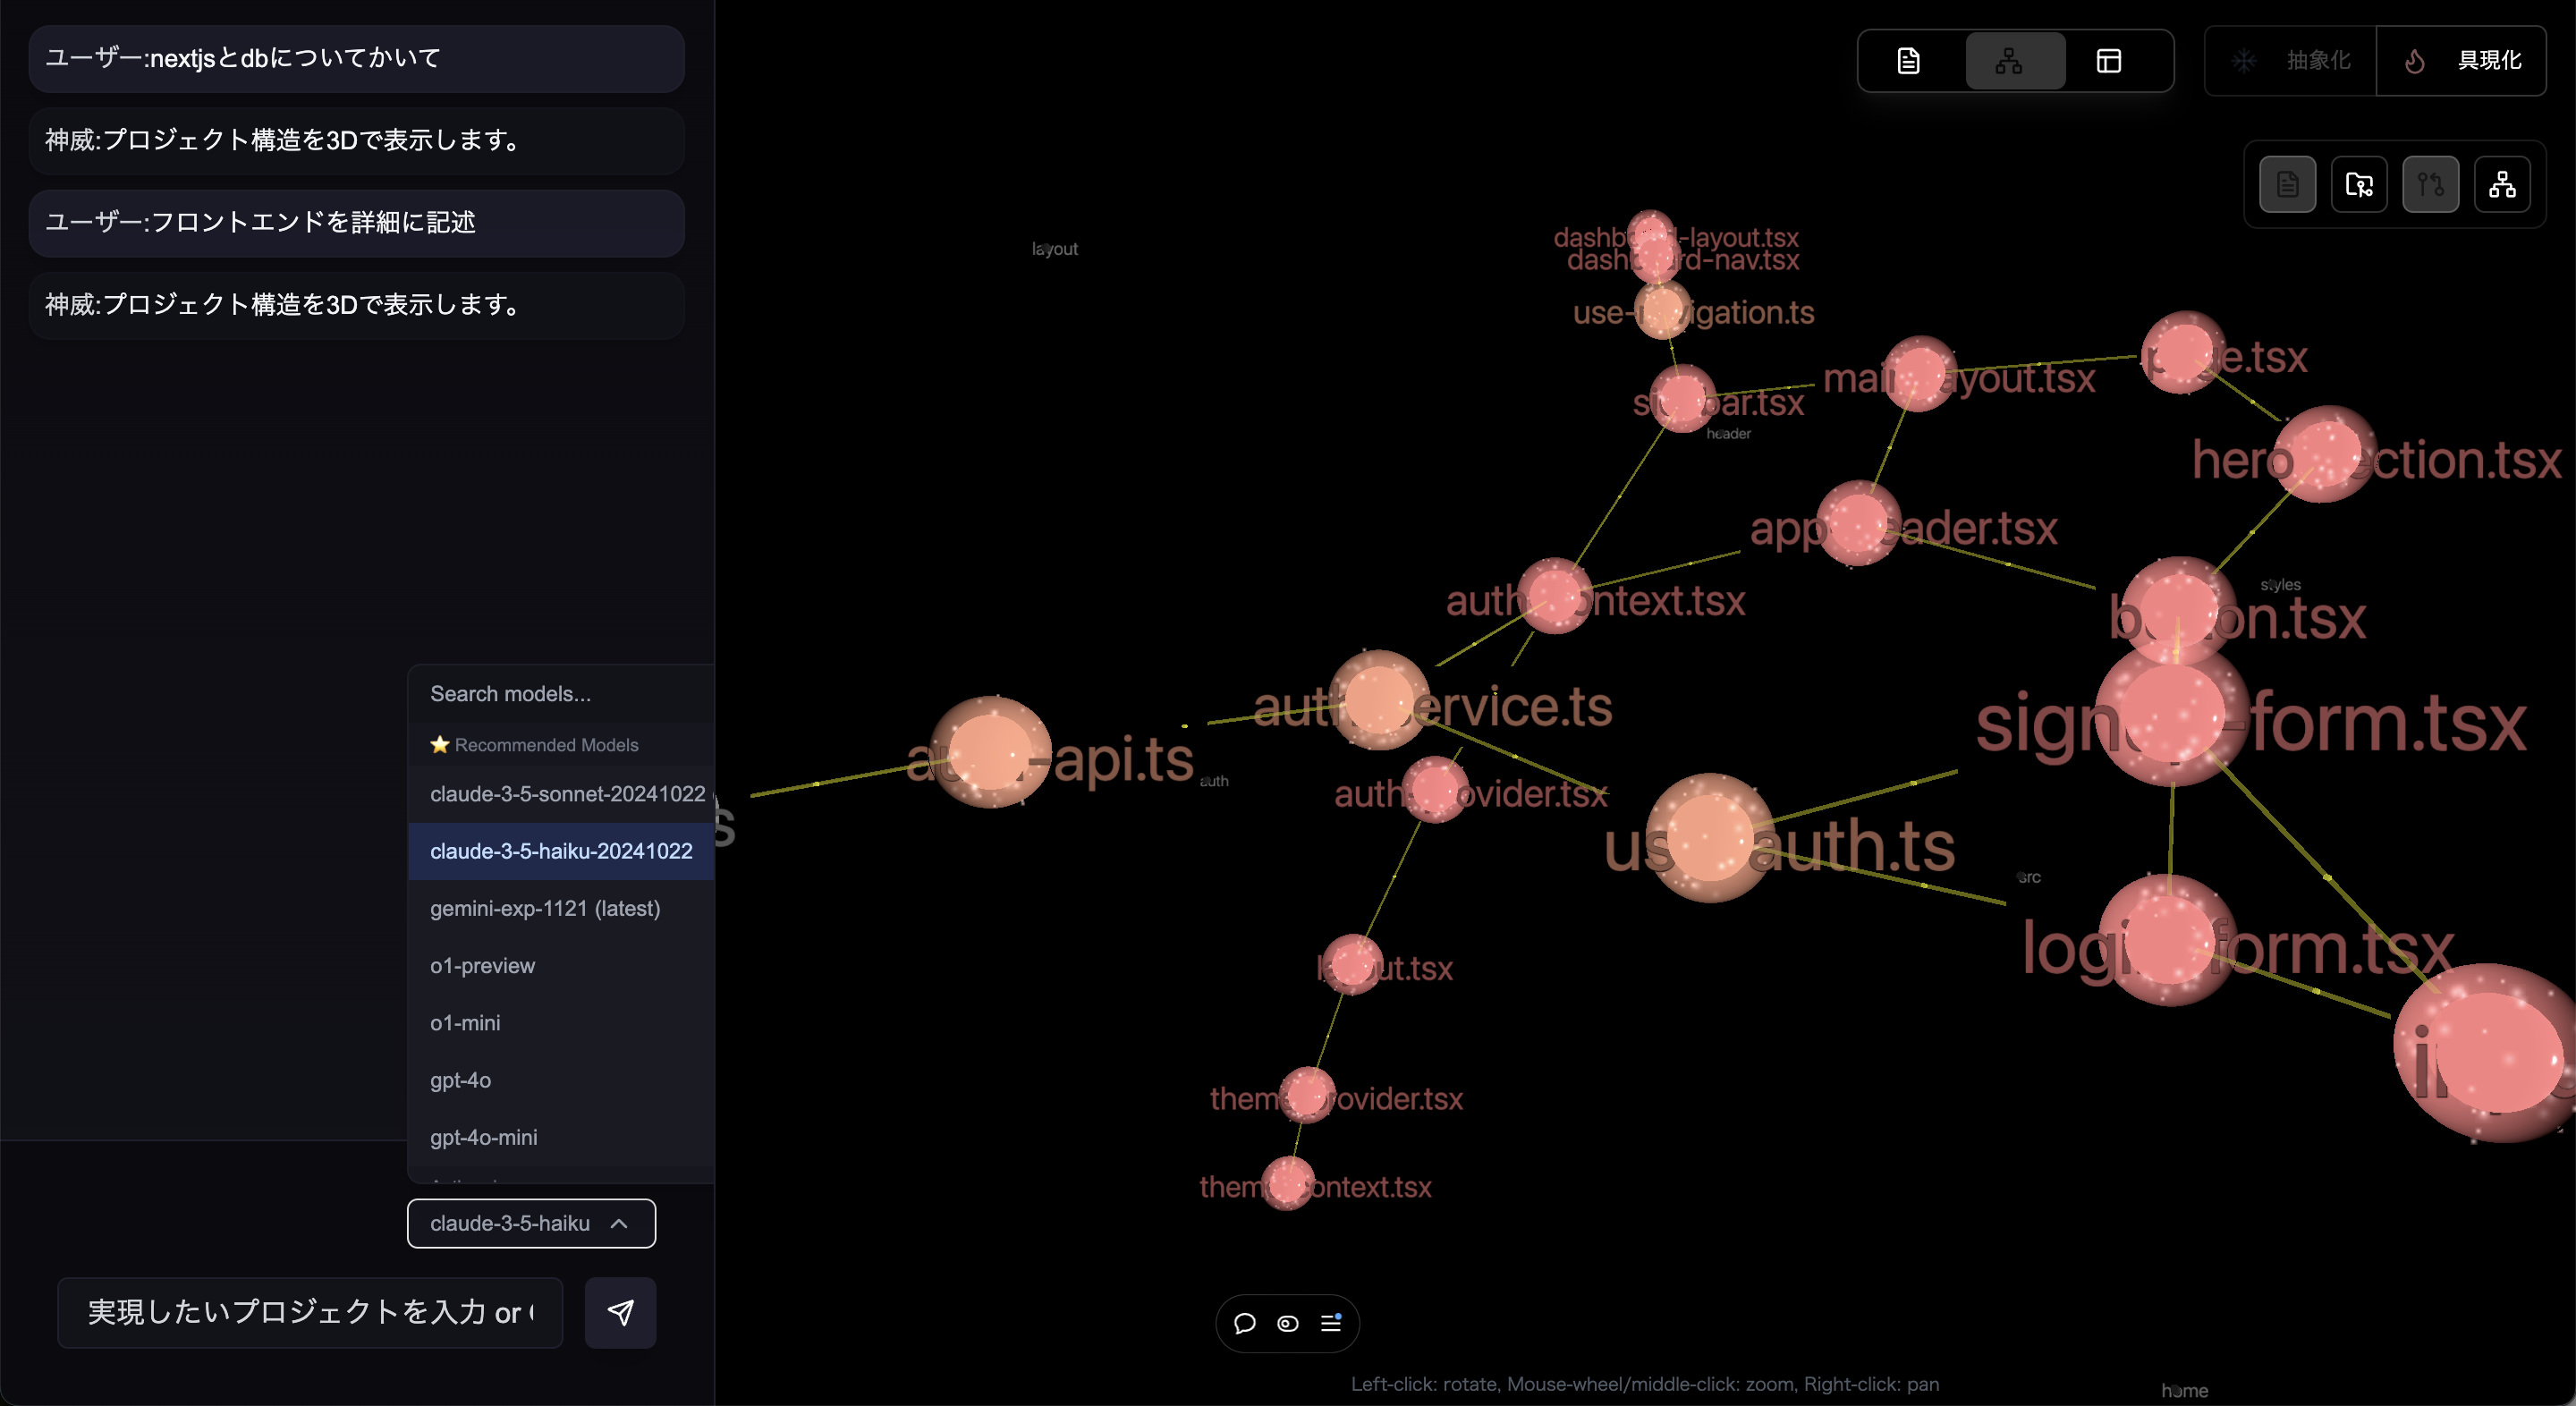Toggle the git pull request filter button
Viewport: 2576px width, 1406px height.
click(x=2430, y=184)
